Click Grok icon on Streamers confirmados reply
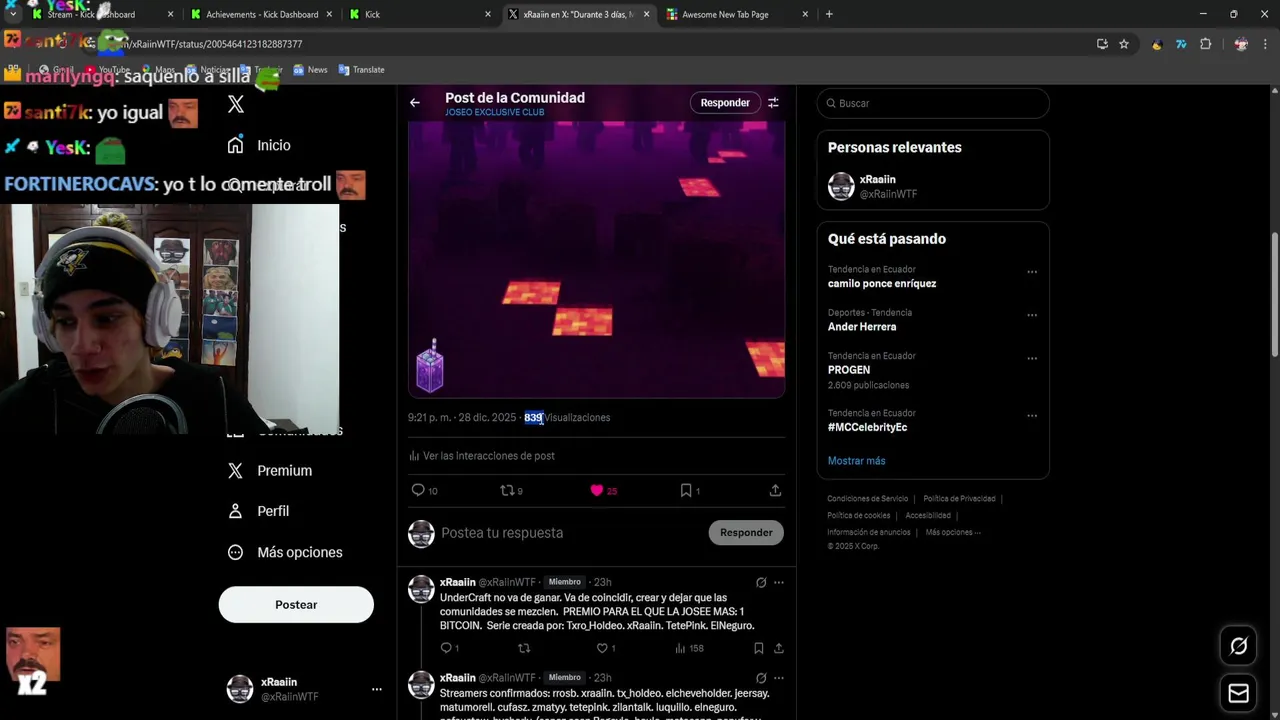This screenshot has width=1280, height=720. [x=761, y=678]
